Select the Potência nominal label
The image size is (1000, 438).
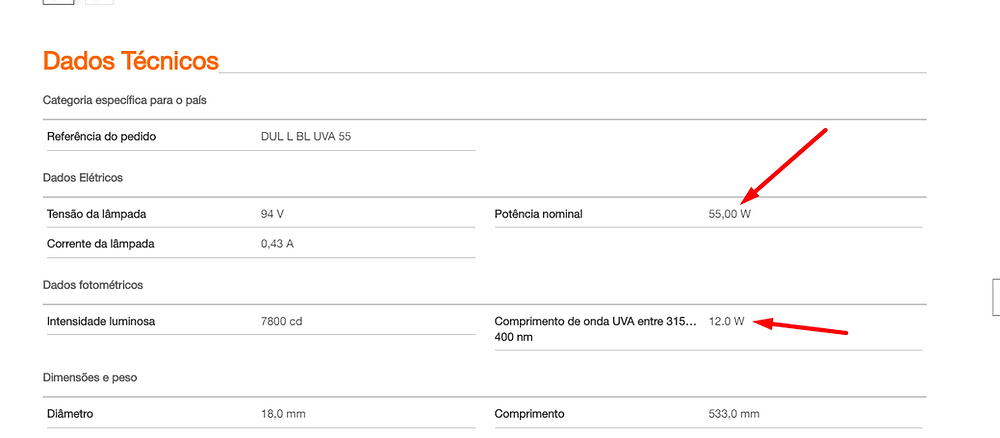click(538, 214)
